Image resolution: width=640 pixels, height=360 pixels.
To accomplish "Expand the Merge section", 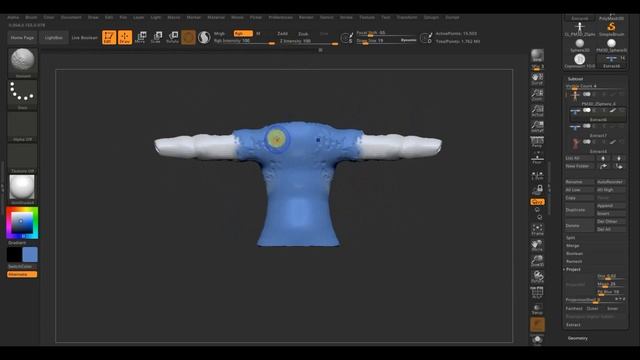I will (x=572, y=246).
